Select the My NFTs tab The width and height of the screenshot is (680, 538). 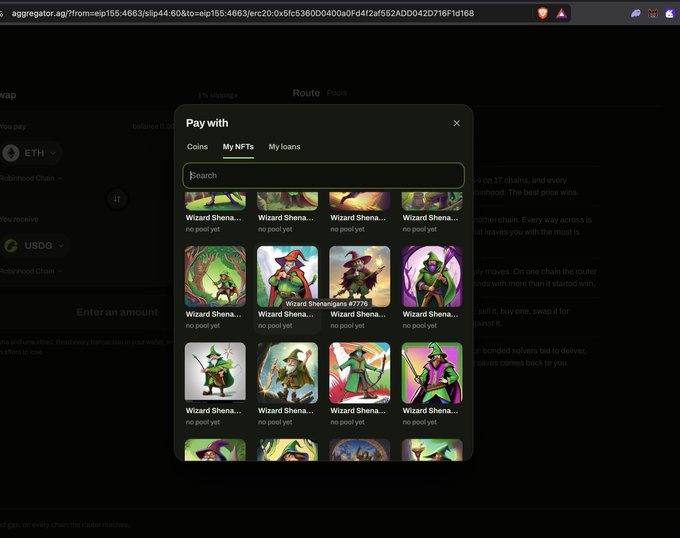point(238,147)
